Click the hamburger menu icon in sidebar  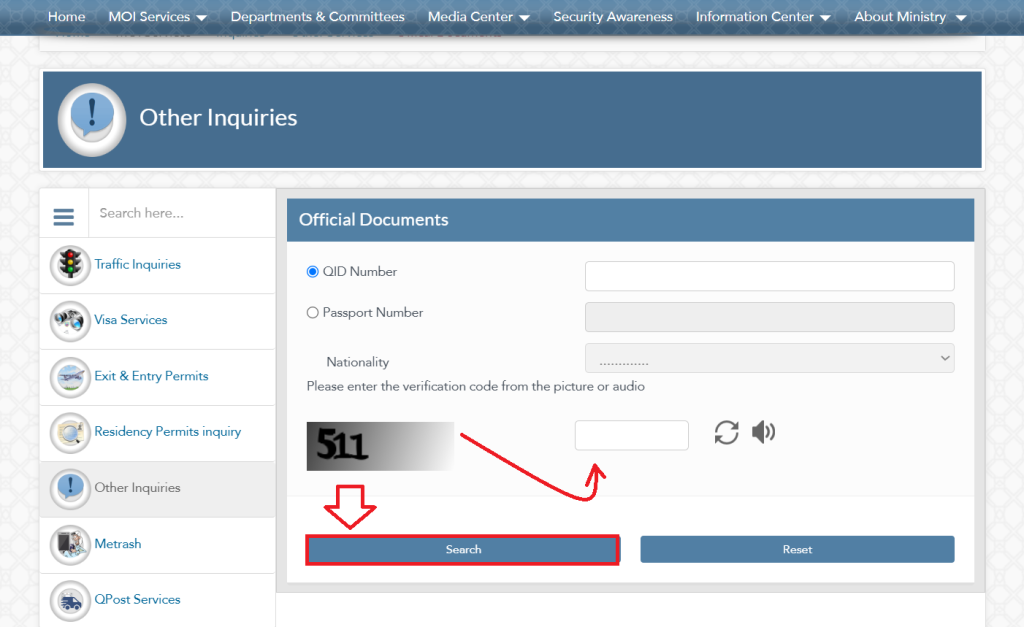click(64, 216)
